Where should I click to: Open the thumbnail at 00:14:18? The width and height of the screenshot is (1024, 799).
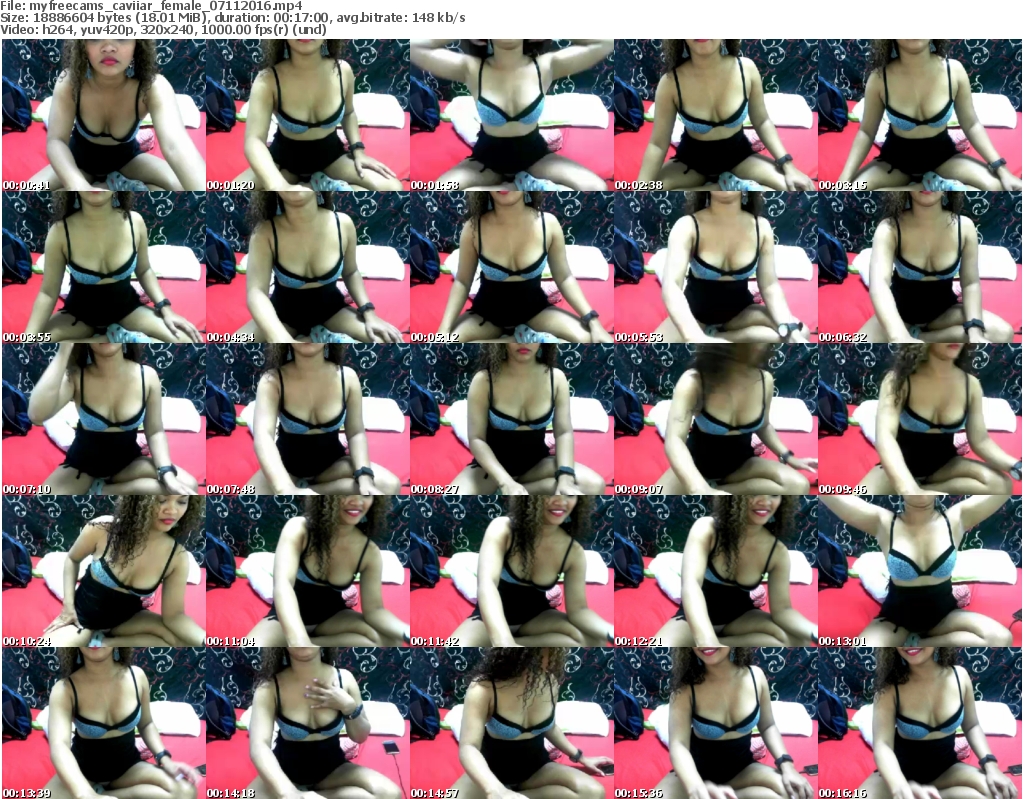coord(308,723)
